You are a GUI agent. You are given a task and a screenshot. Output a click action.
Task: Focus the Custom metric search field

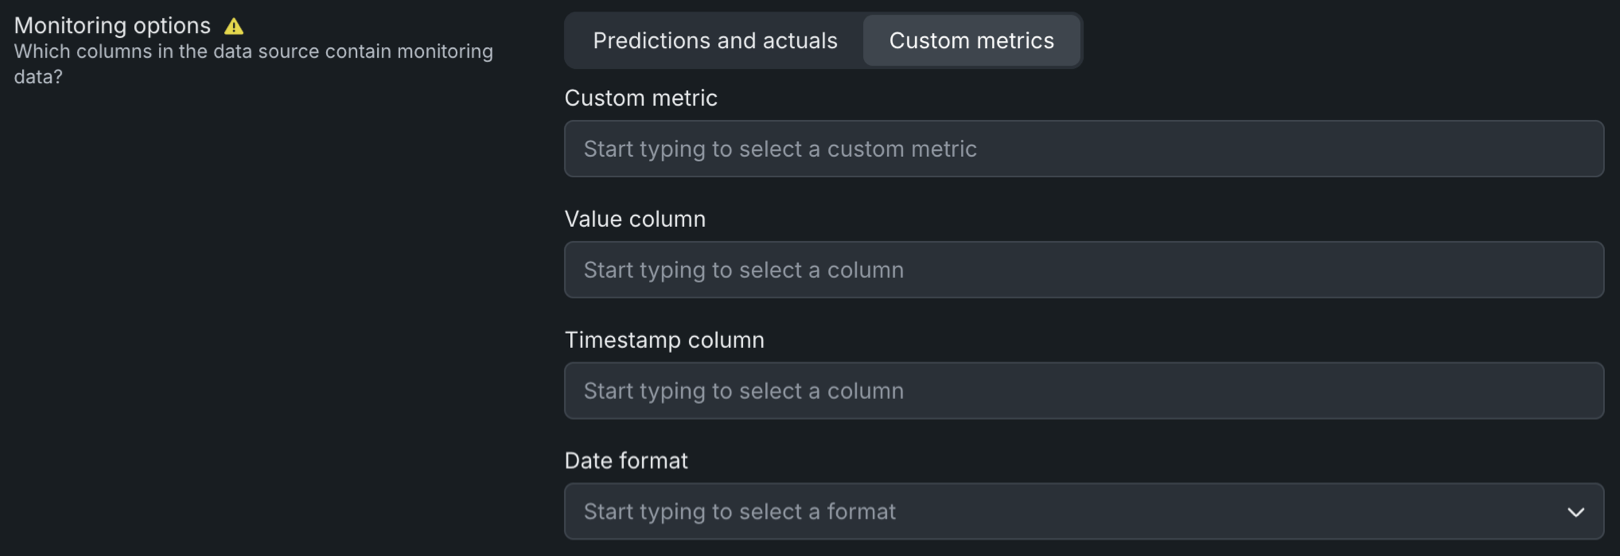[1083, 149]
